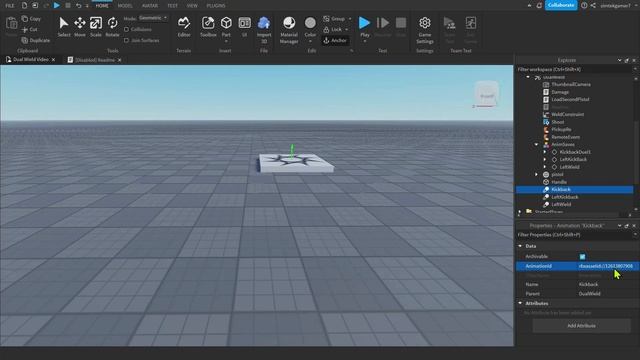Viewport: 640px width, 360px height.
Task: Click the Group objects button
Action: [334, 19]
